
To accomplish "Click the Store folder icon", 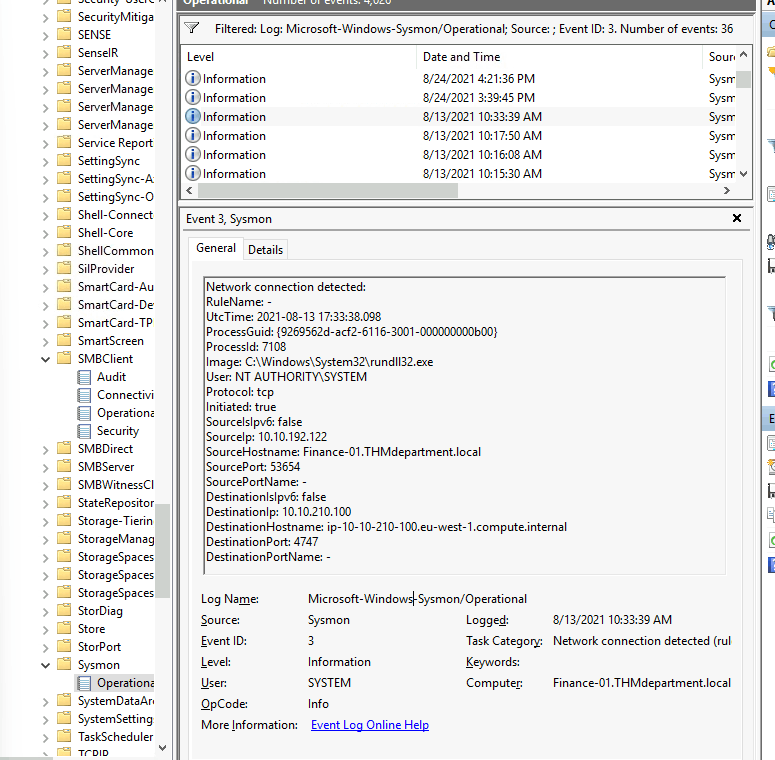I will coord(64,628).
